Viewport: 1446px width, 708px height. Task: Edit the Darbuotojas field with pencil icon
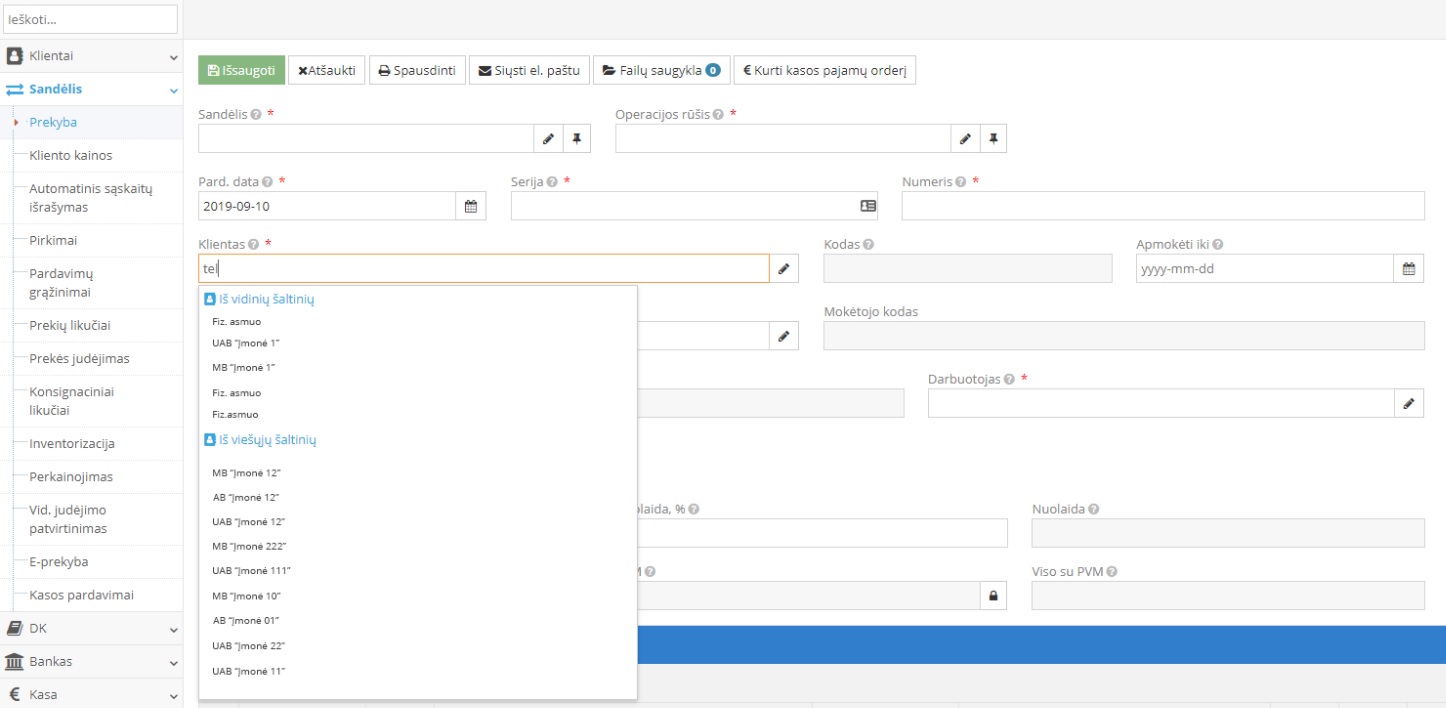[1408, 403]
